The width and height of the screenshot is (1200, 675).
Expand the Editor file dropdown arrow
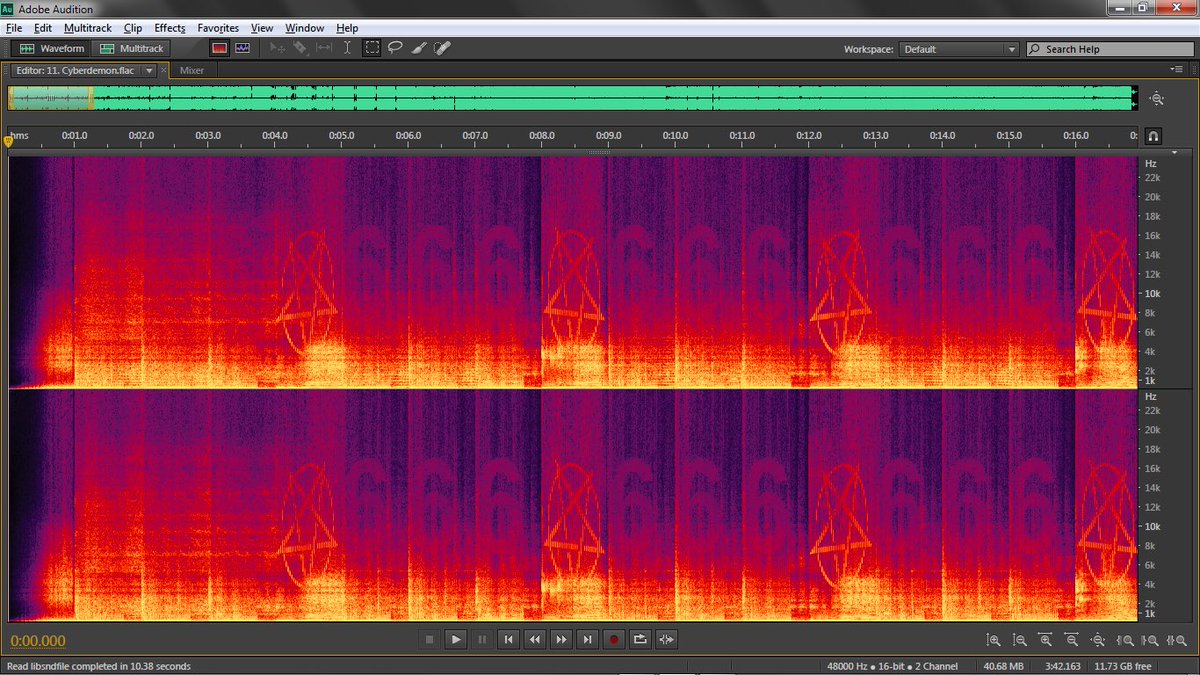tap(149, 71)
